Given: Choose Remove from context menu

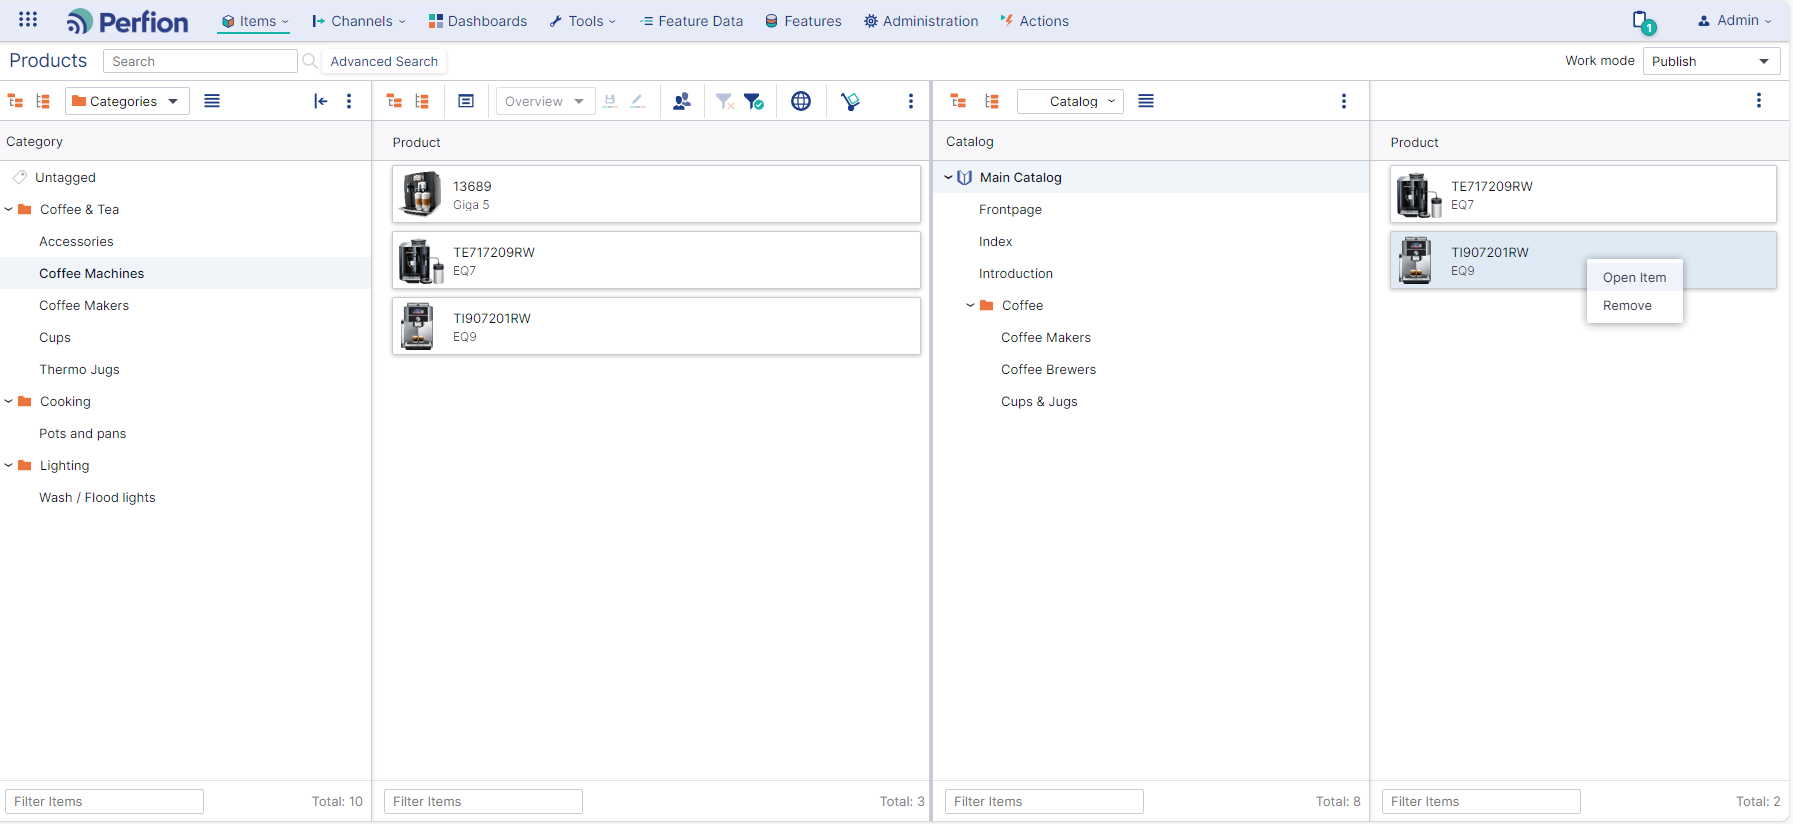Looking at the screenshot, I should pyautogui.click(x=1634, y=306).
